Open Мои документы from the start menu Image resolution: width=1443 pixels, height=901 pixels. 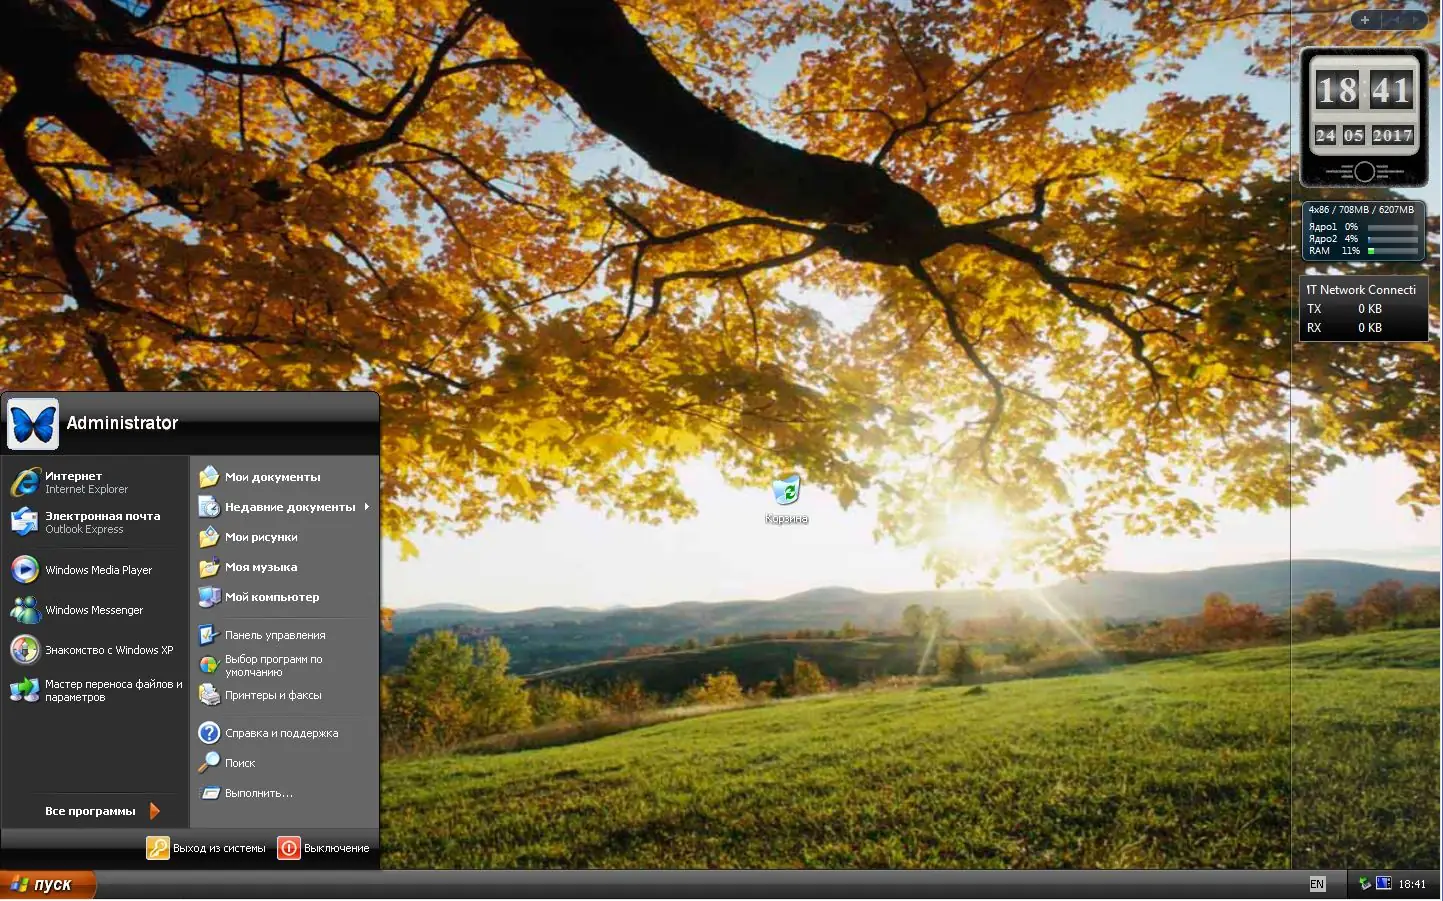pos(272,476)
